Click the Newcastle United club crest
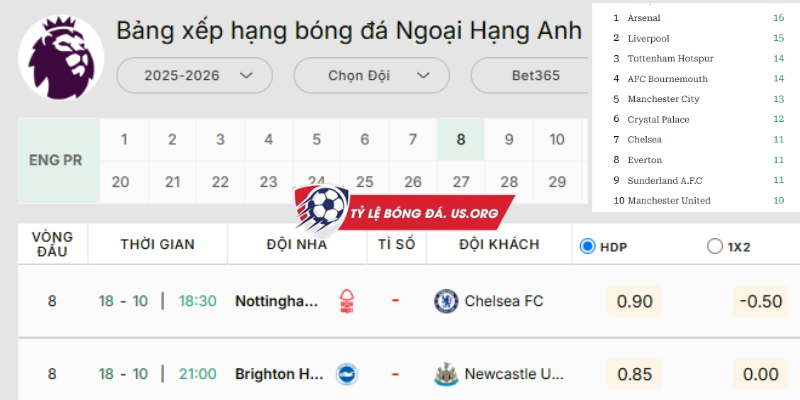The height and width of the screenshot is (400, 800). [446, 374]
